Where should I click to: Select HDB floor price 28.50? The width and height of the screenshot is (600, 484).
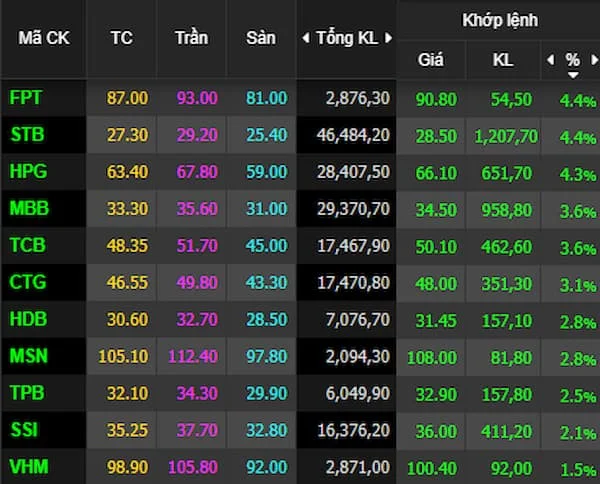pos(266,320)
